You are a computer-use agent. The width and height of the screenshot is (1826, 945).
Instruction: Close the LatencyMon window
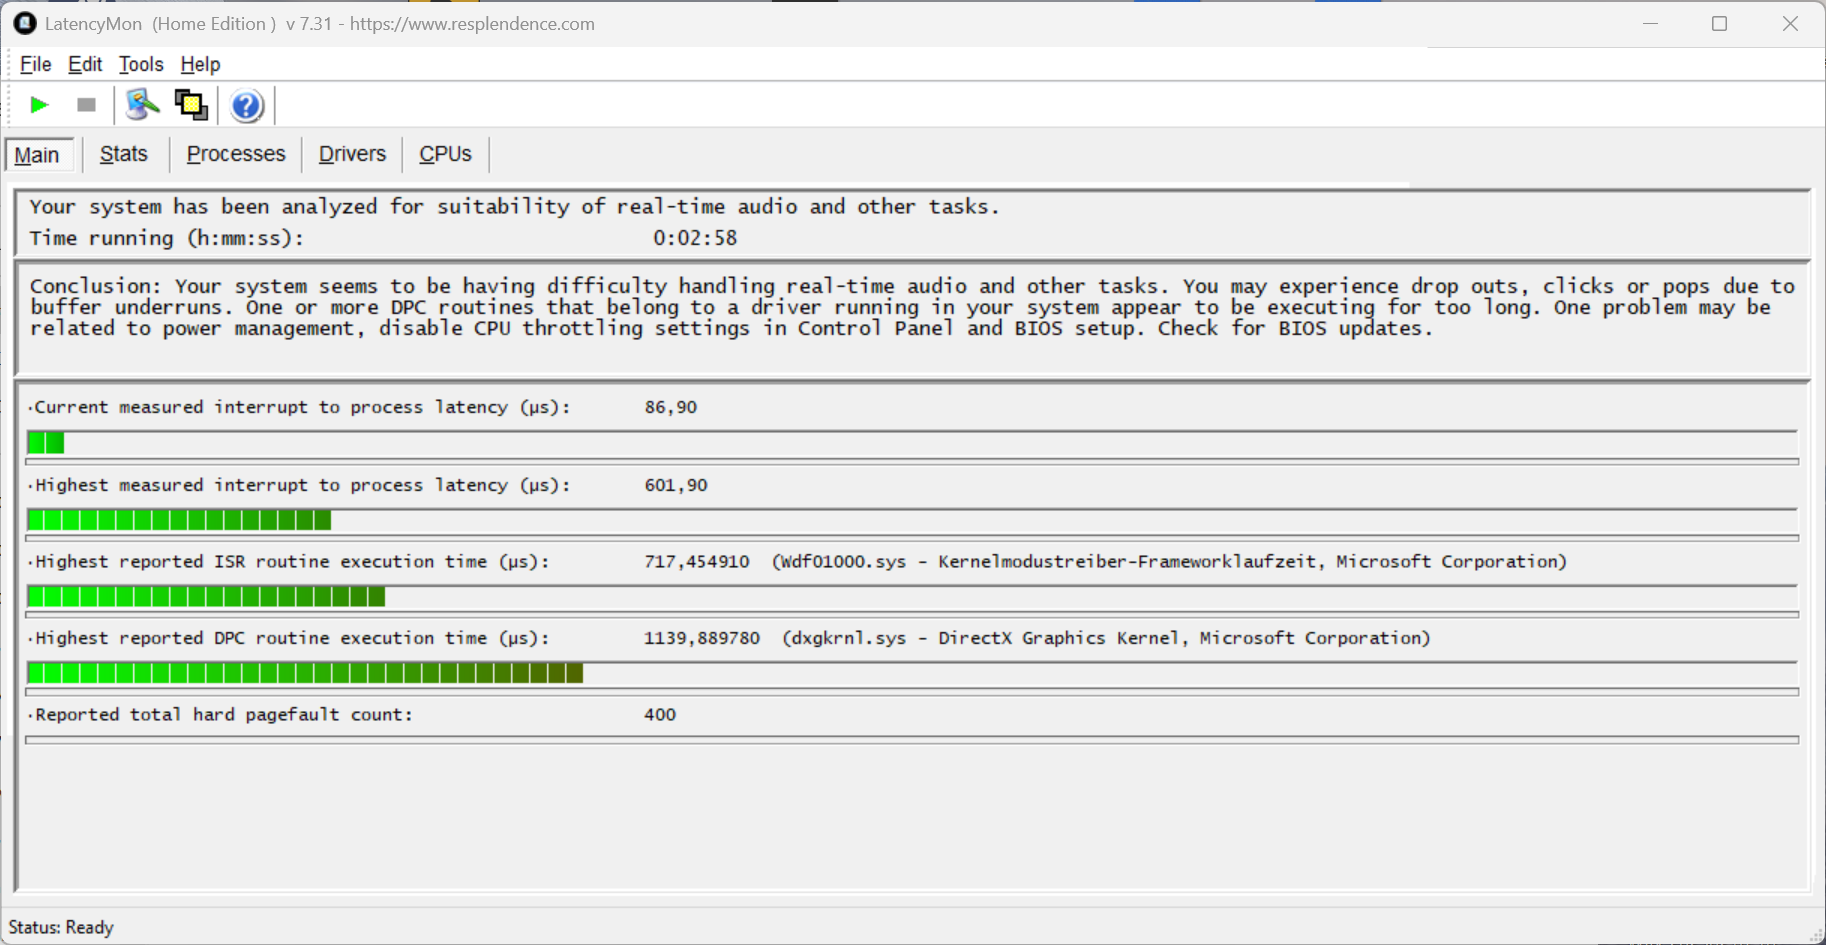click(1790, 24)
